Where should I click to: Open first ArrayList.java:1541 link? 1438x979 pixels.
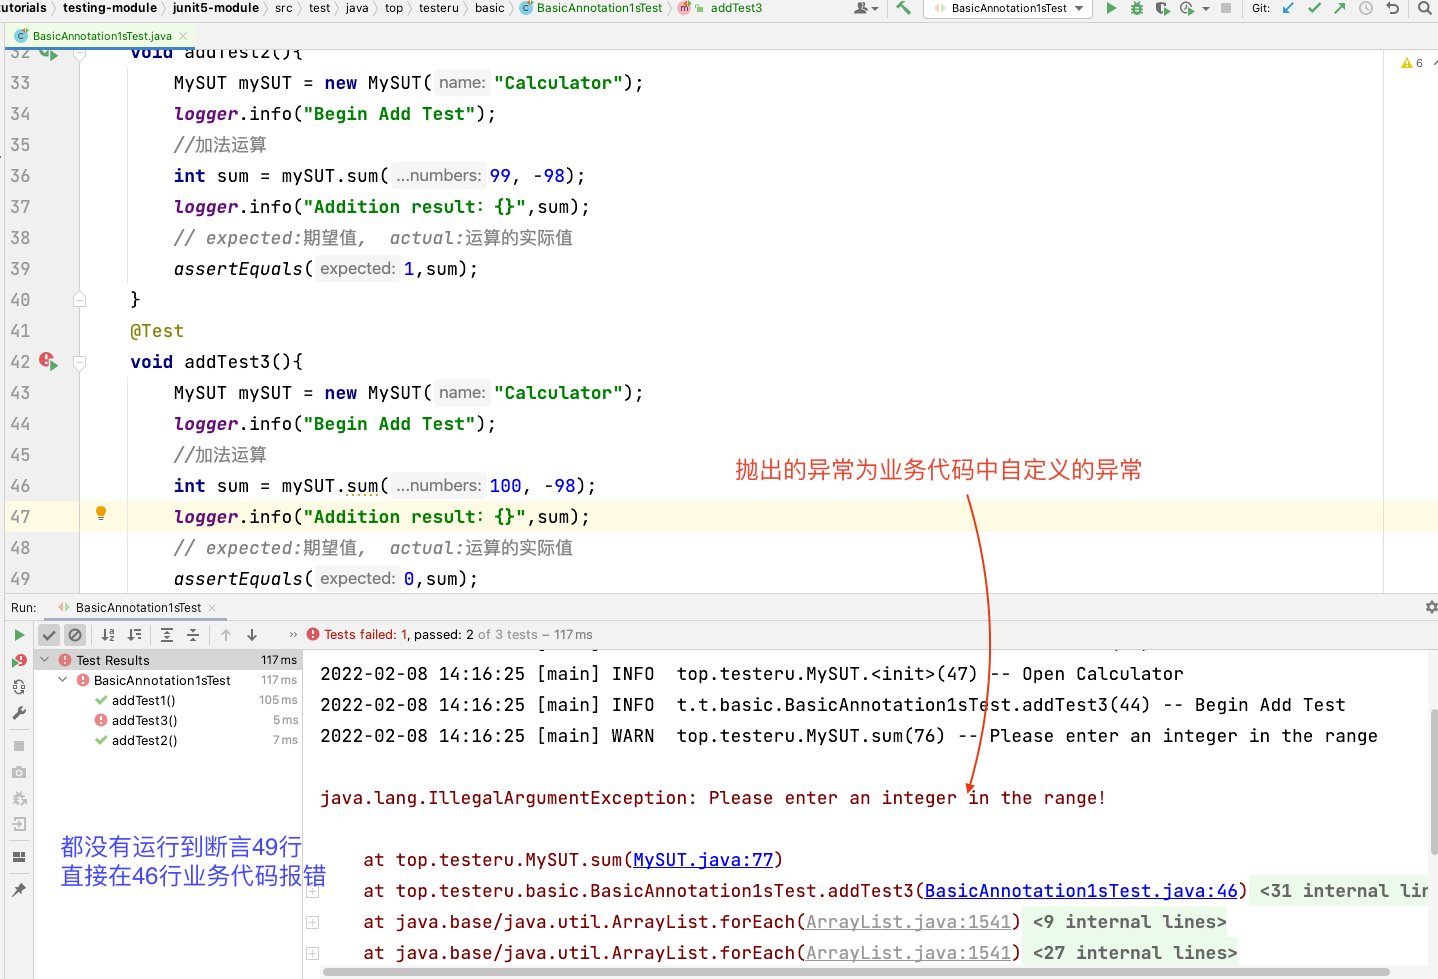(909, 922)
